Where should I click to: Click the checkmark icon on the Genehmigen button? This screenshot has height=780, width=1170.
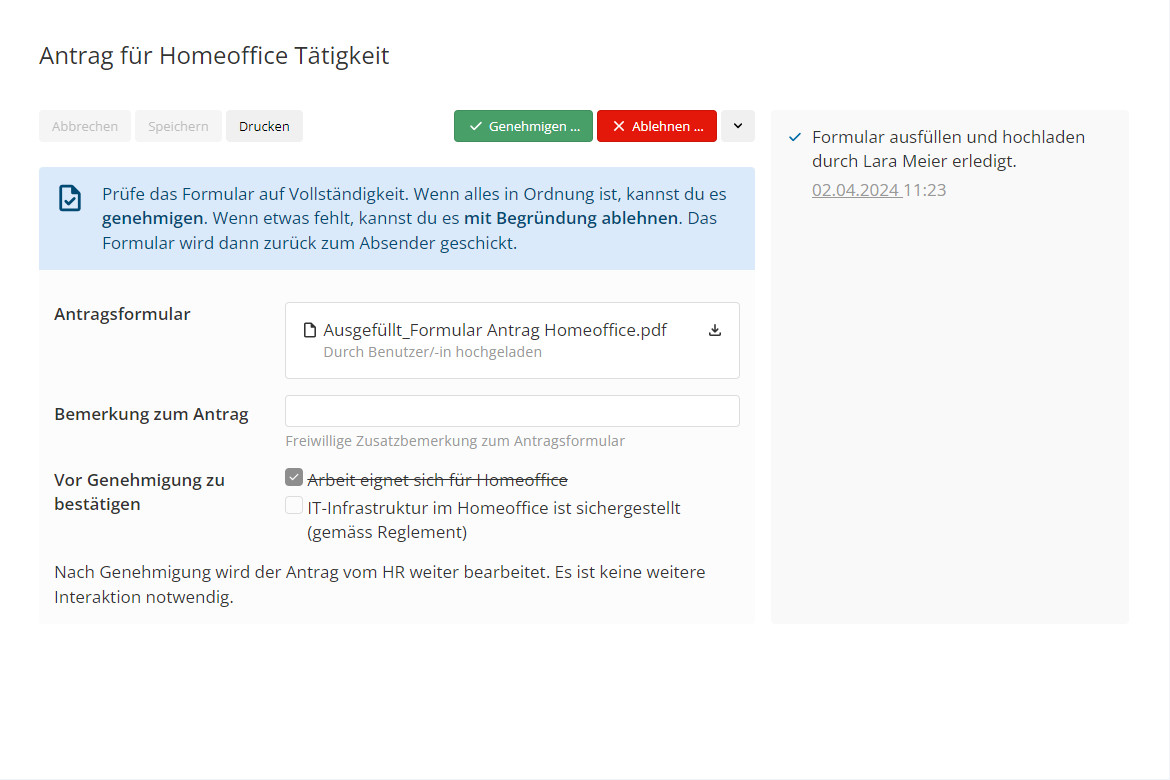pyautogui.click(x=476, y=126)
